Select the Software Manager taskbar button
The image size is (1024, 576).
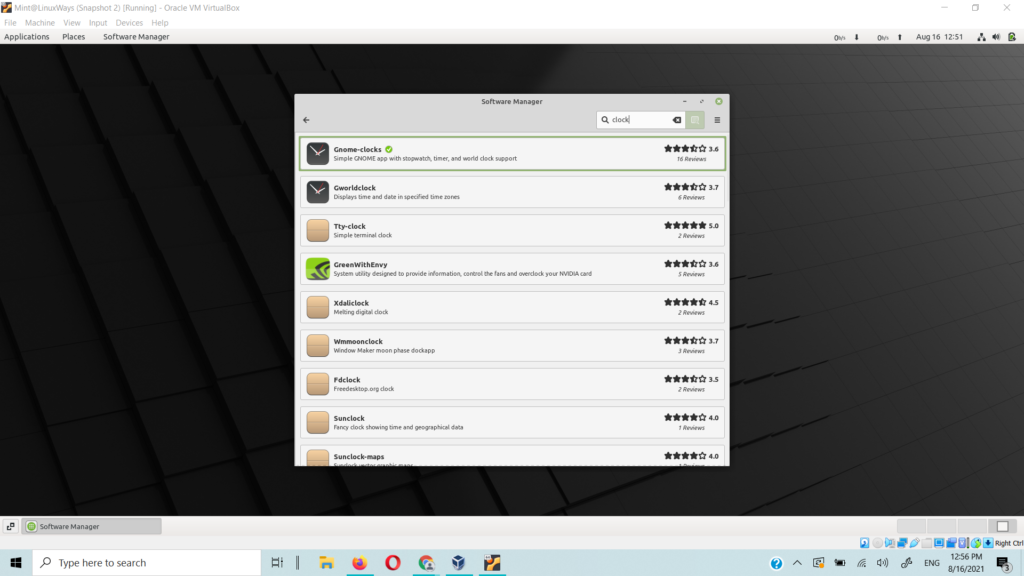92,526
